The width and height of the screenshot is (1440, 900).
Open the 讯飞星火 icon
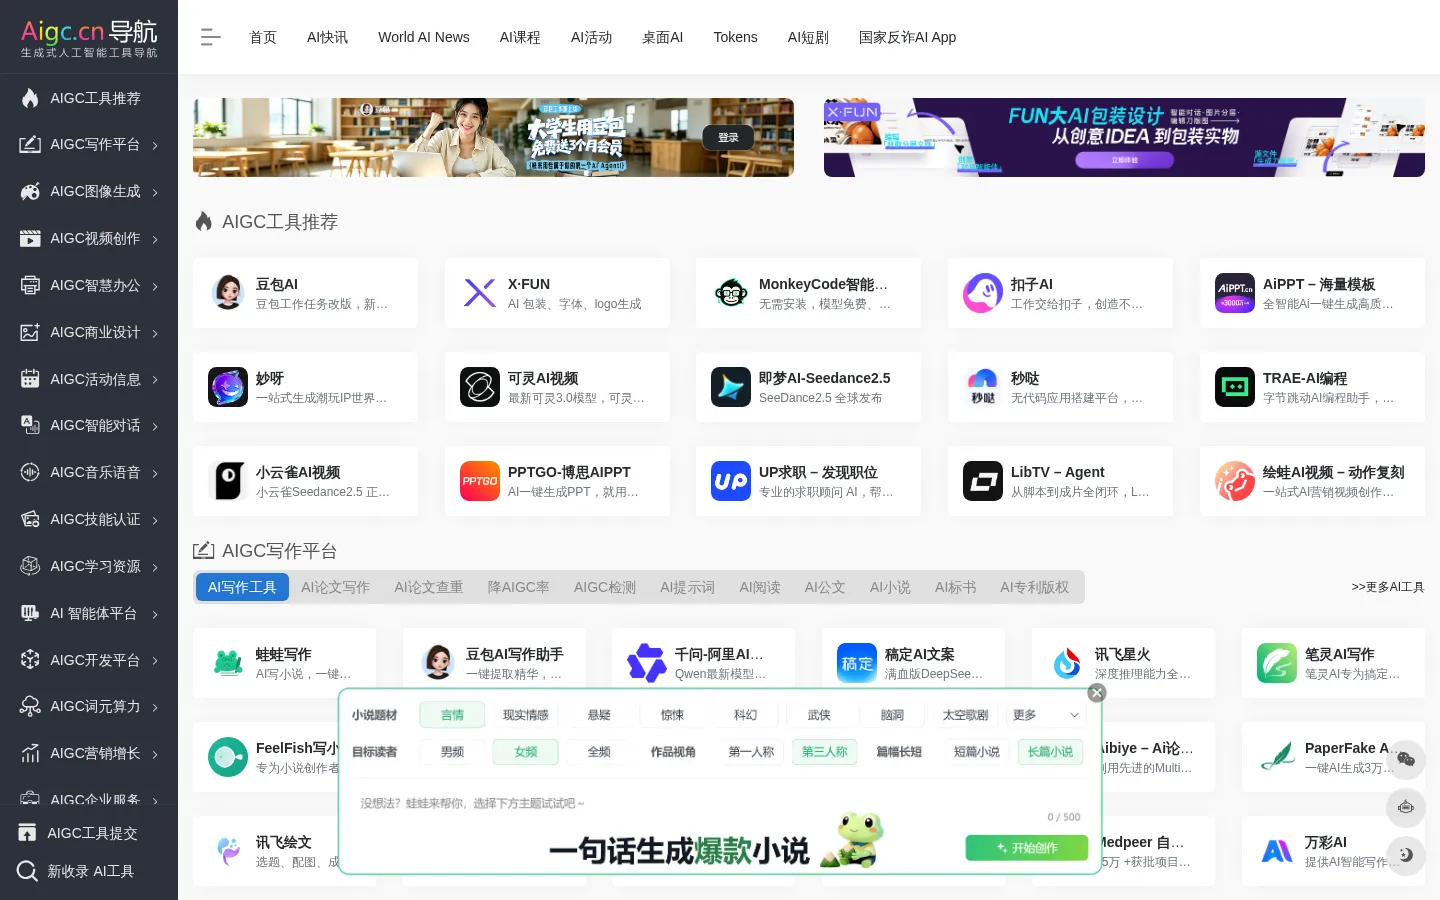1067,663
